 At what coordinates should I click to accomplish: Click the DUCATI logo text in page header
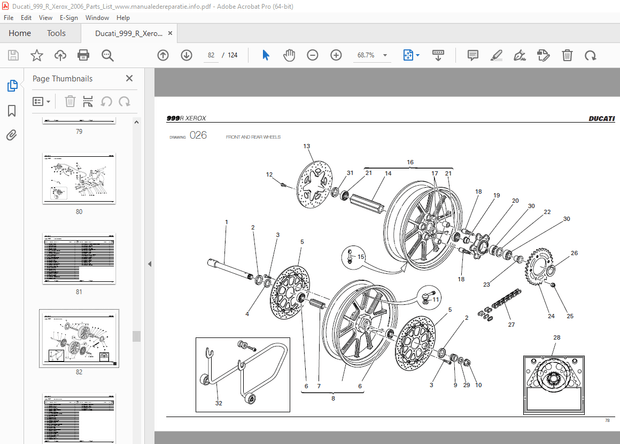(x=601, y=119)
